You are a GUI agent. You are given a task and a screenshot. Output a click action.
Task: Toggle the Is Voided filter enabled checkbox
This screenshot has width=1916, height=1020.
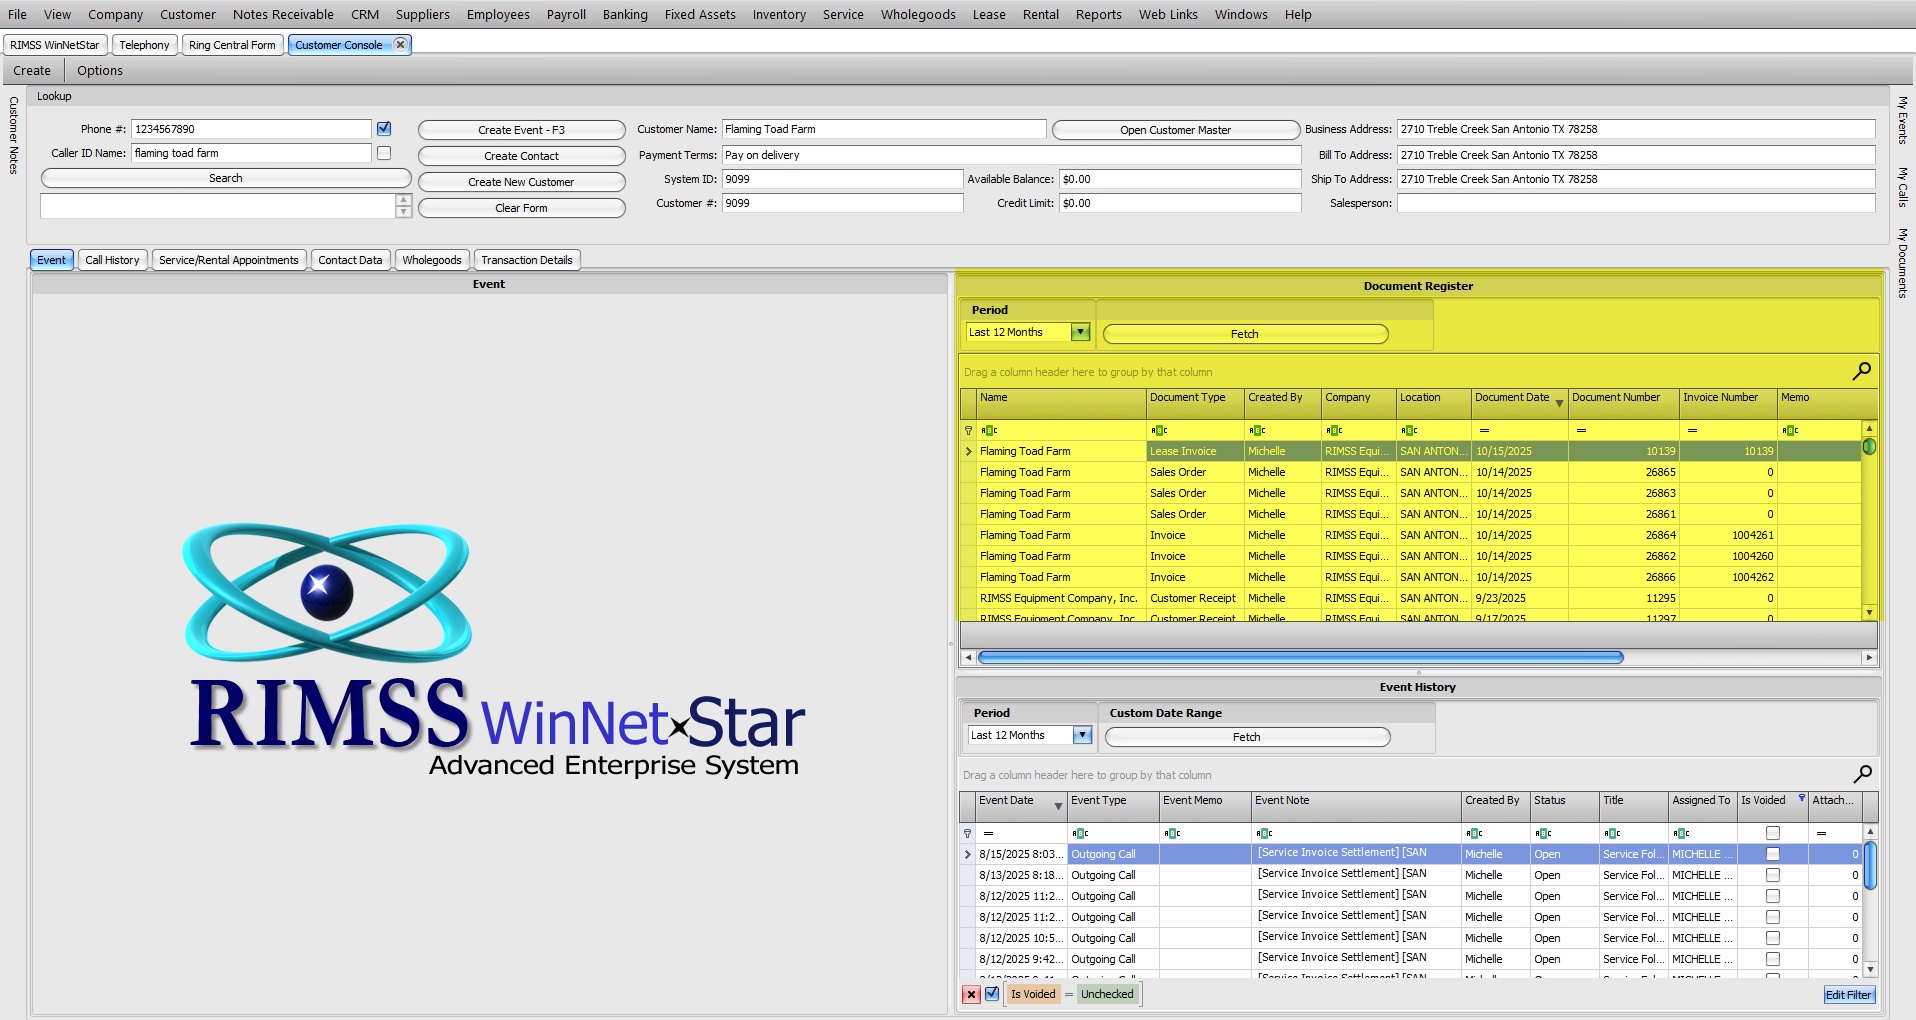tap(992, 994)
